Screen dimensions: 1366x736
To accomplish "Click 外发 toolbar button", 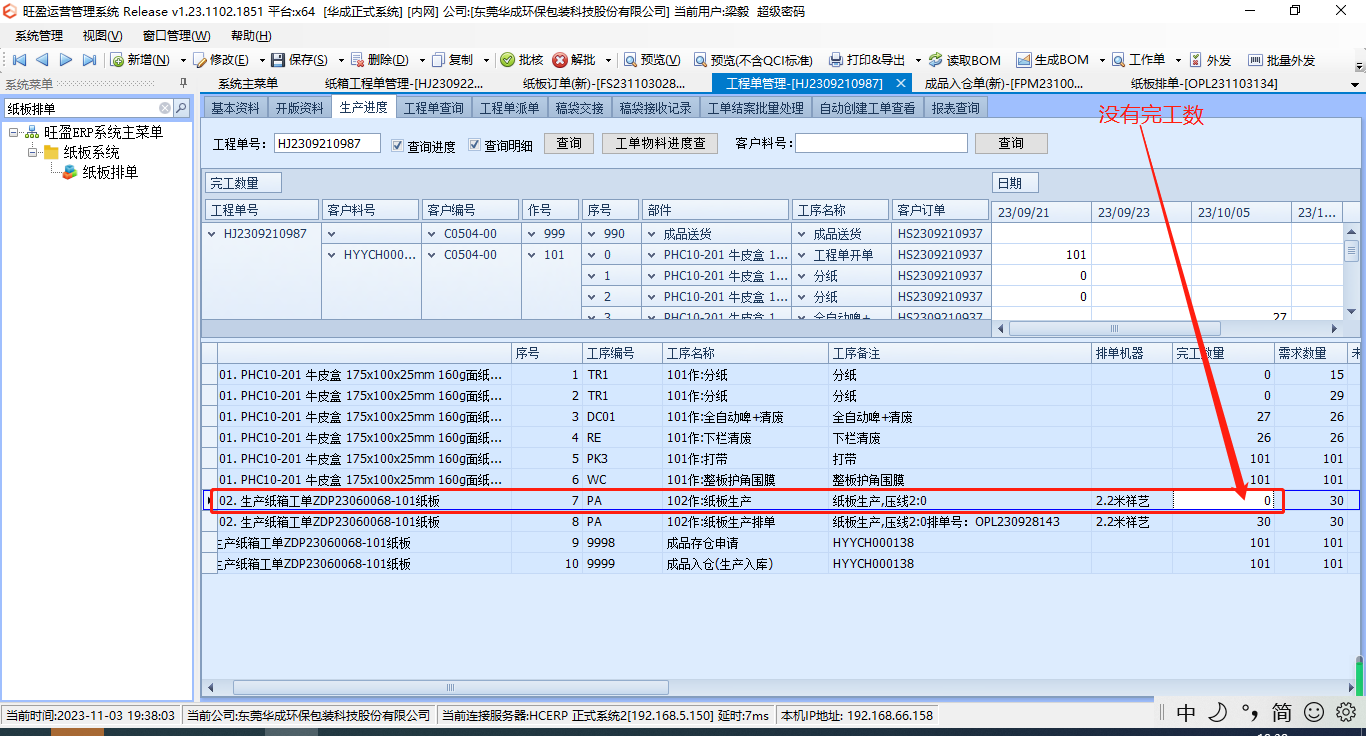I will 1211,60.
